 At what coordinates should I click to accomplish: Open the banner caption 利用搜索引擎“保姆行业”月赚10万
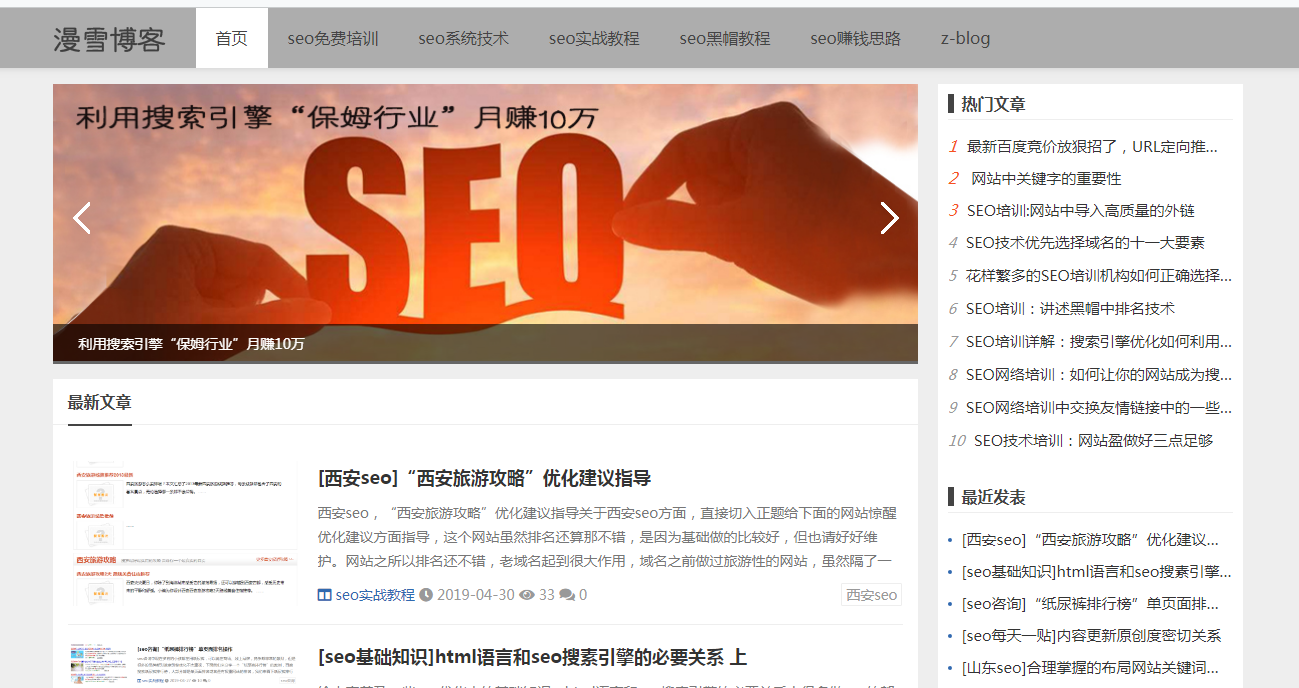pyautogui.click(x=191, y=344)
